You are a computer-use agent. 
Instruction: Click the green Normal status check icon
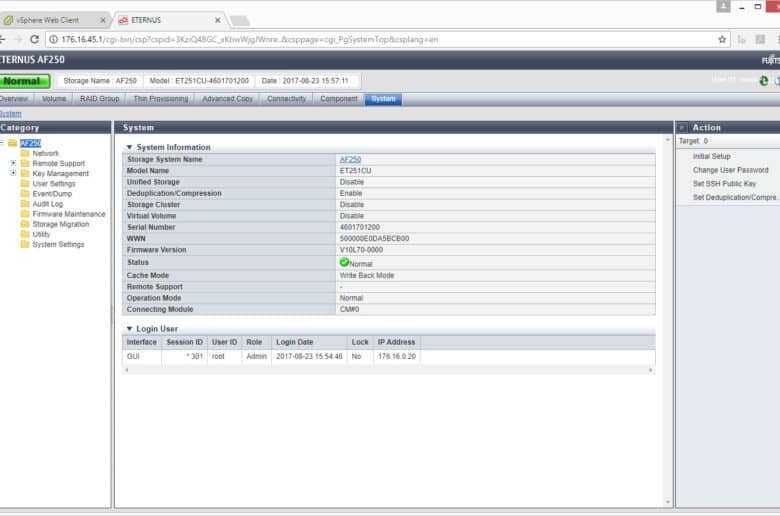click(344, 262)
